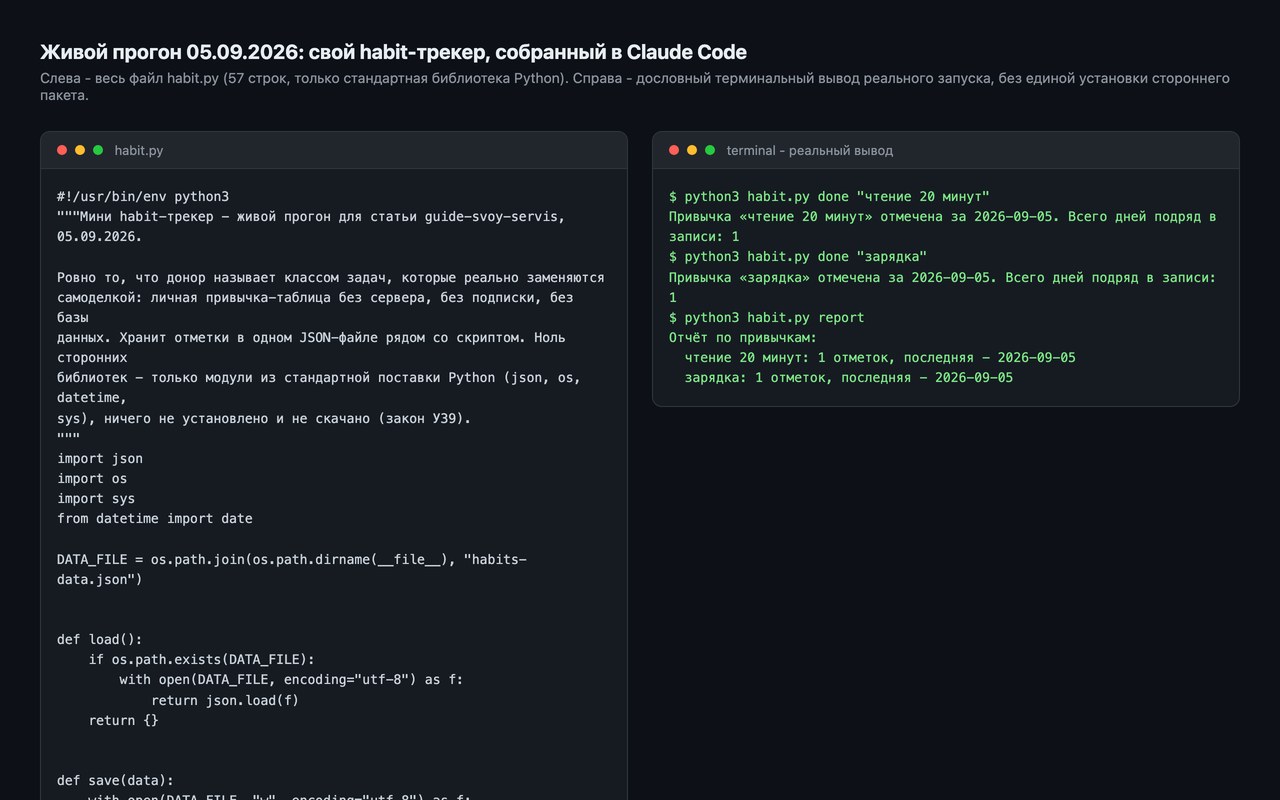Click the 'import sys' code line
1280x800 pixels.
(96, 498)
